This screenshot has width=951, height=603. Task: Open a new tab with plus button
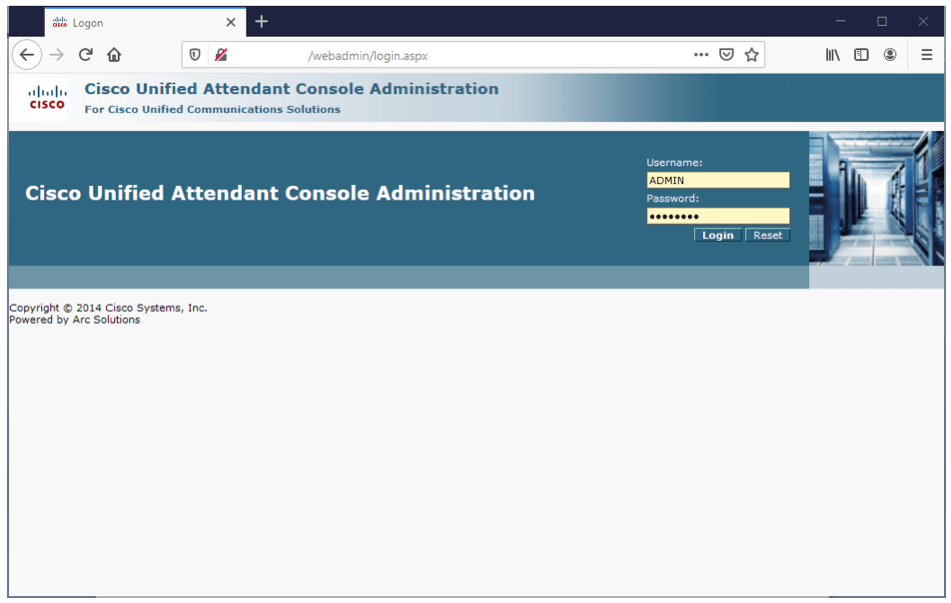coord(261,22)
